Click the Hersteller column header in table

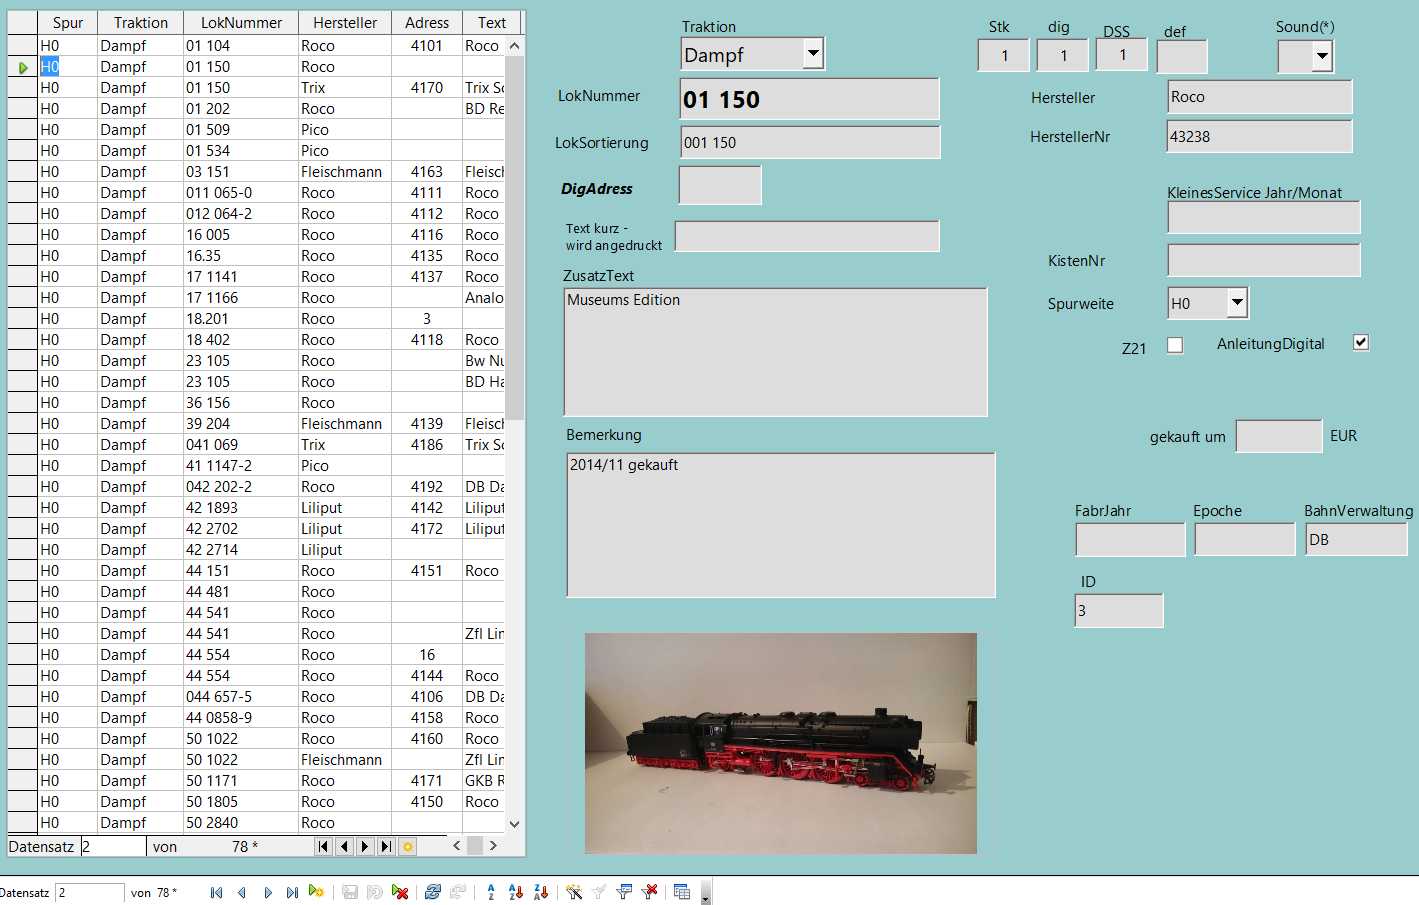345,22
